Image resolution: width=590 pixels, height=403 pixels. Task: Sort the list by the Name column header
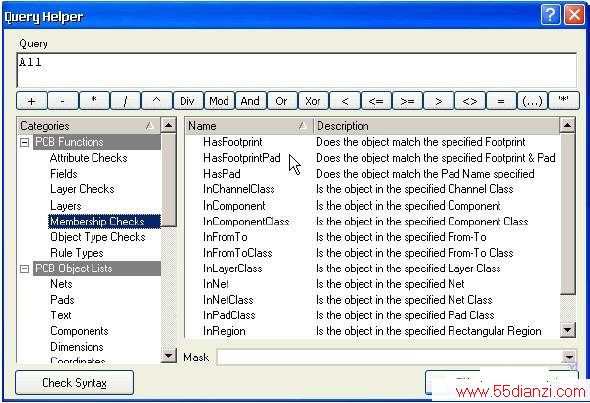[249, 126]
